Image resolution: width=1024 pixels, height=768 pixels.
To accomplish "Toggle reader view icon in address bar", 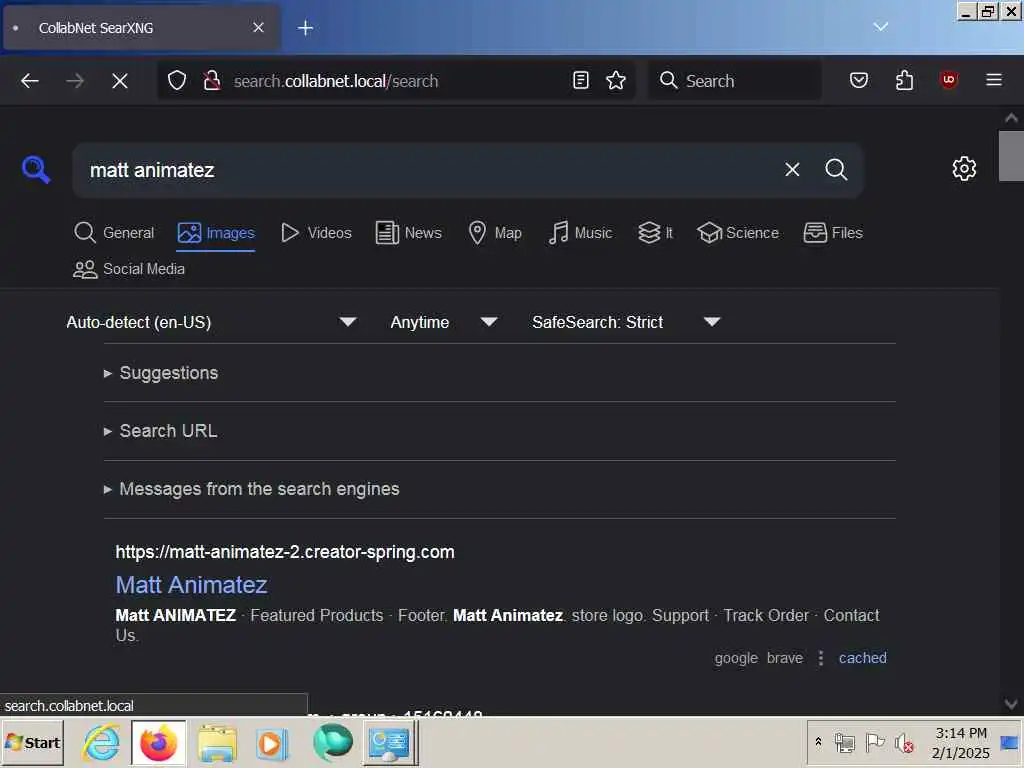I will tap(581, 80).
